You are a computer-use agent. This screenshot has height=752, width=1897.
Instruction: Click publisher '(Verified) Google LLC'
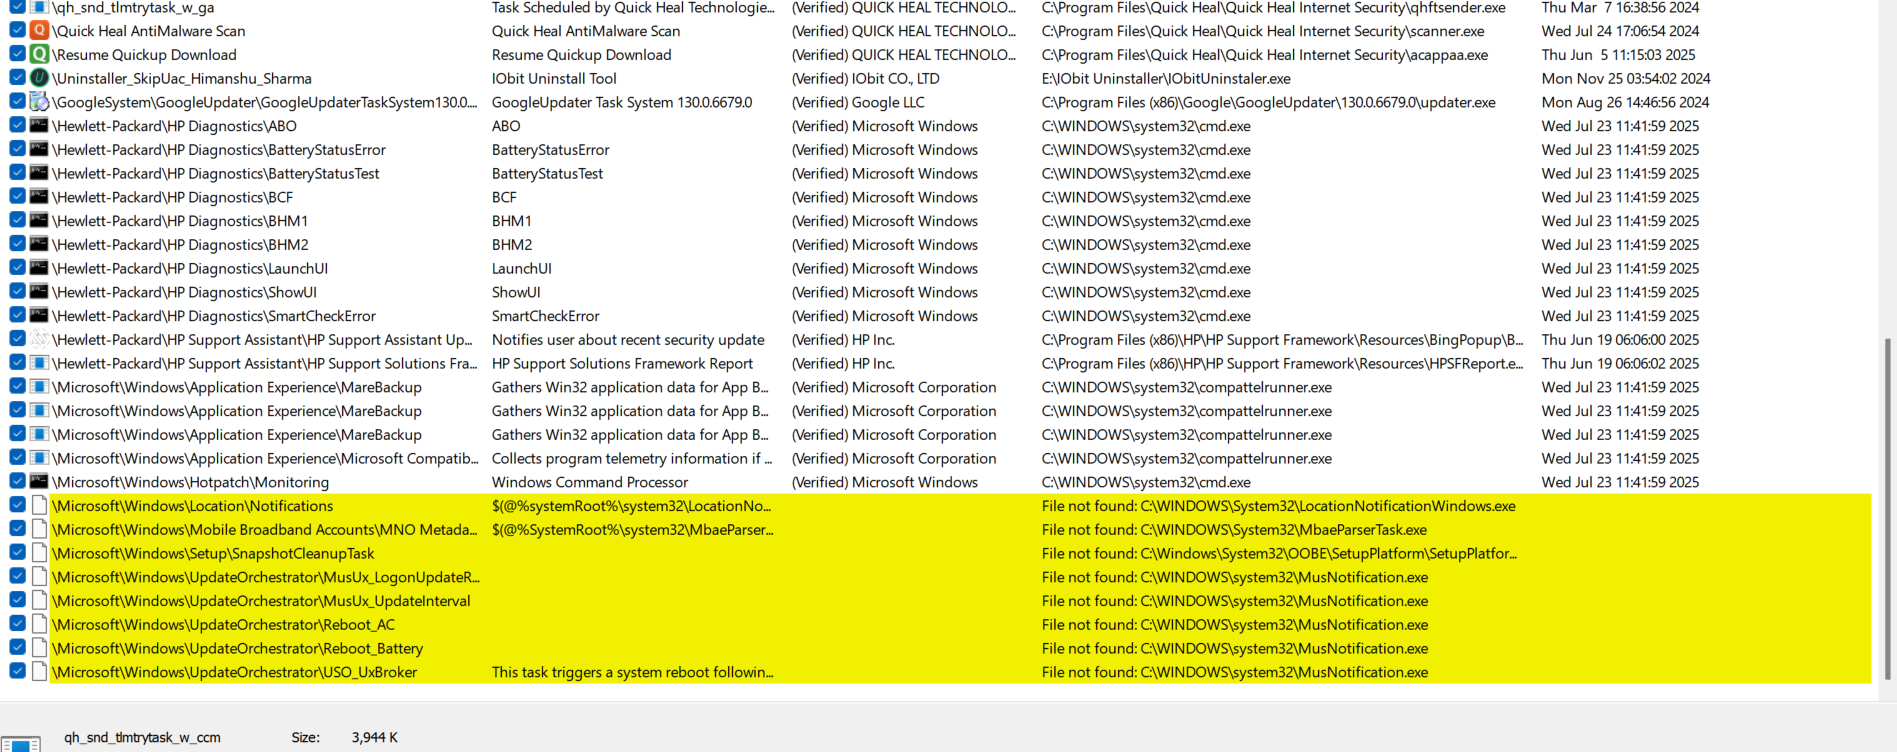[858, 102]
